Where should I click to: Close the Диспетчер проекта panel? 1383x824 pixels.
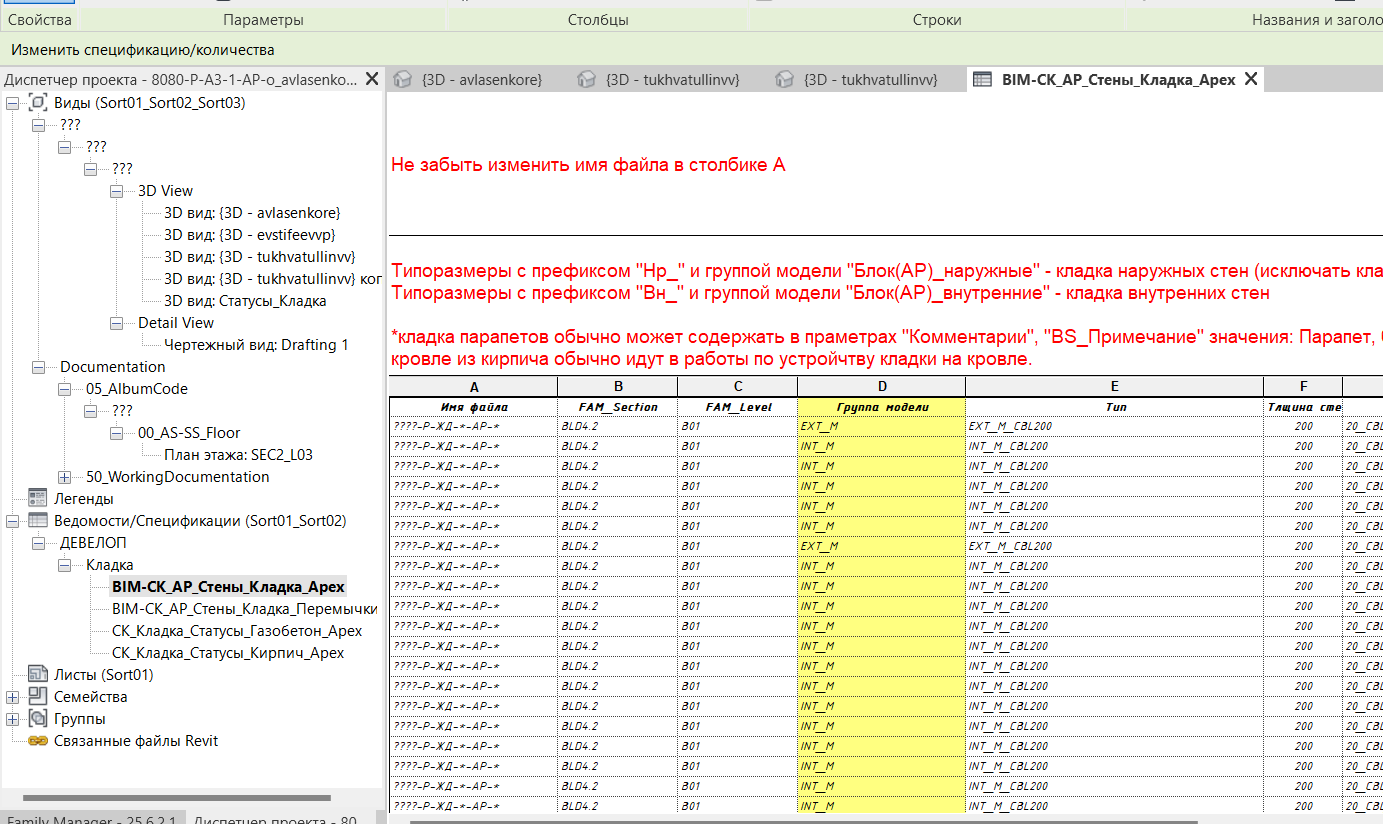pyautogui.click(x=371, y=79)
